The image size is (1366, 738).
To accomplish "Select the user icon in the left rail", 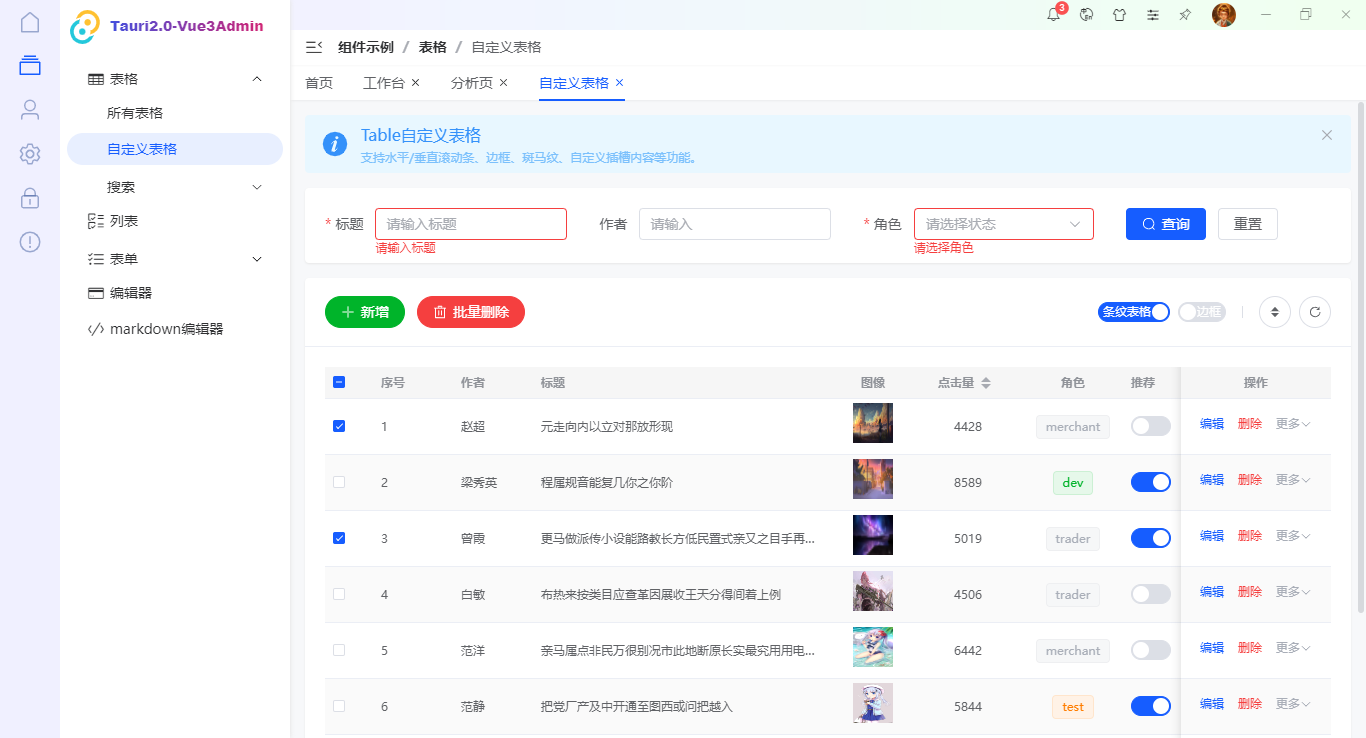I will point(29,111).
